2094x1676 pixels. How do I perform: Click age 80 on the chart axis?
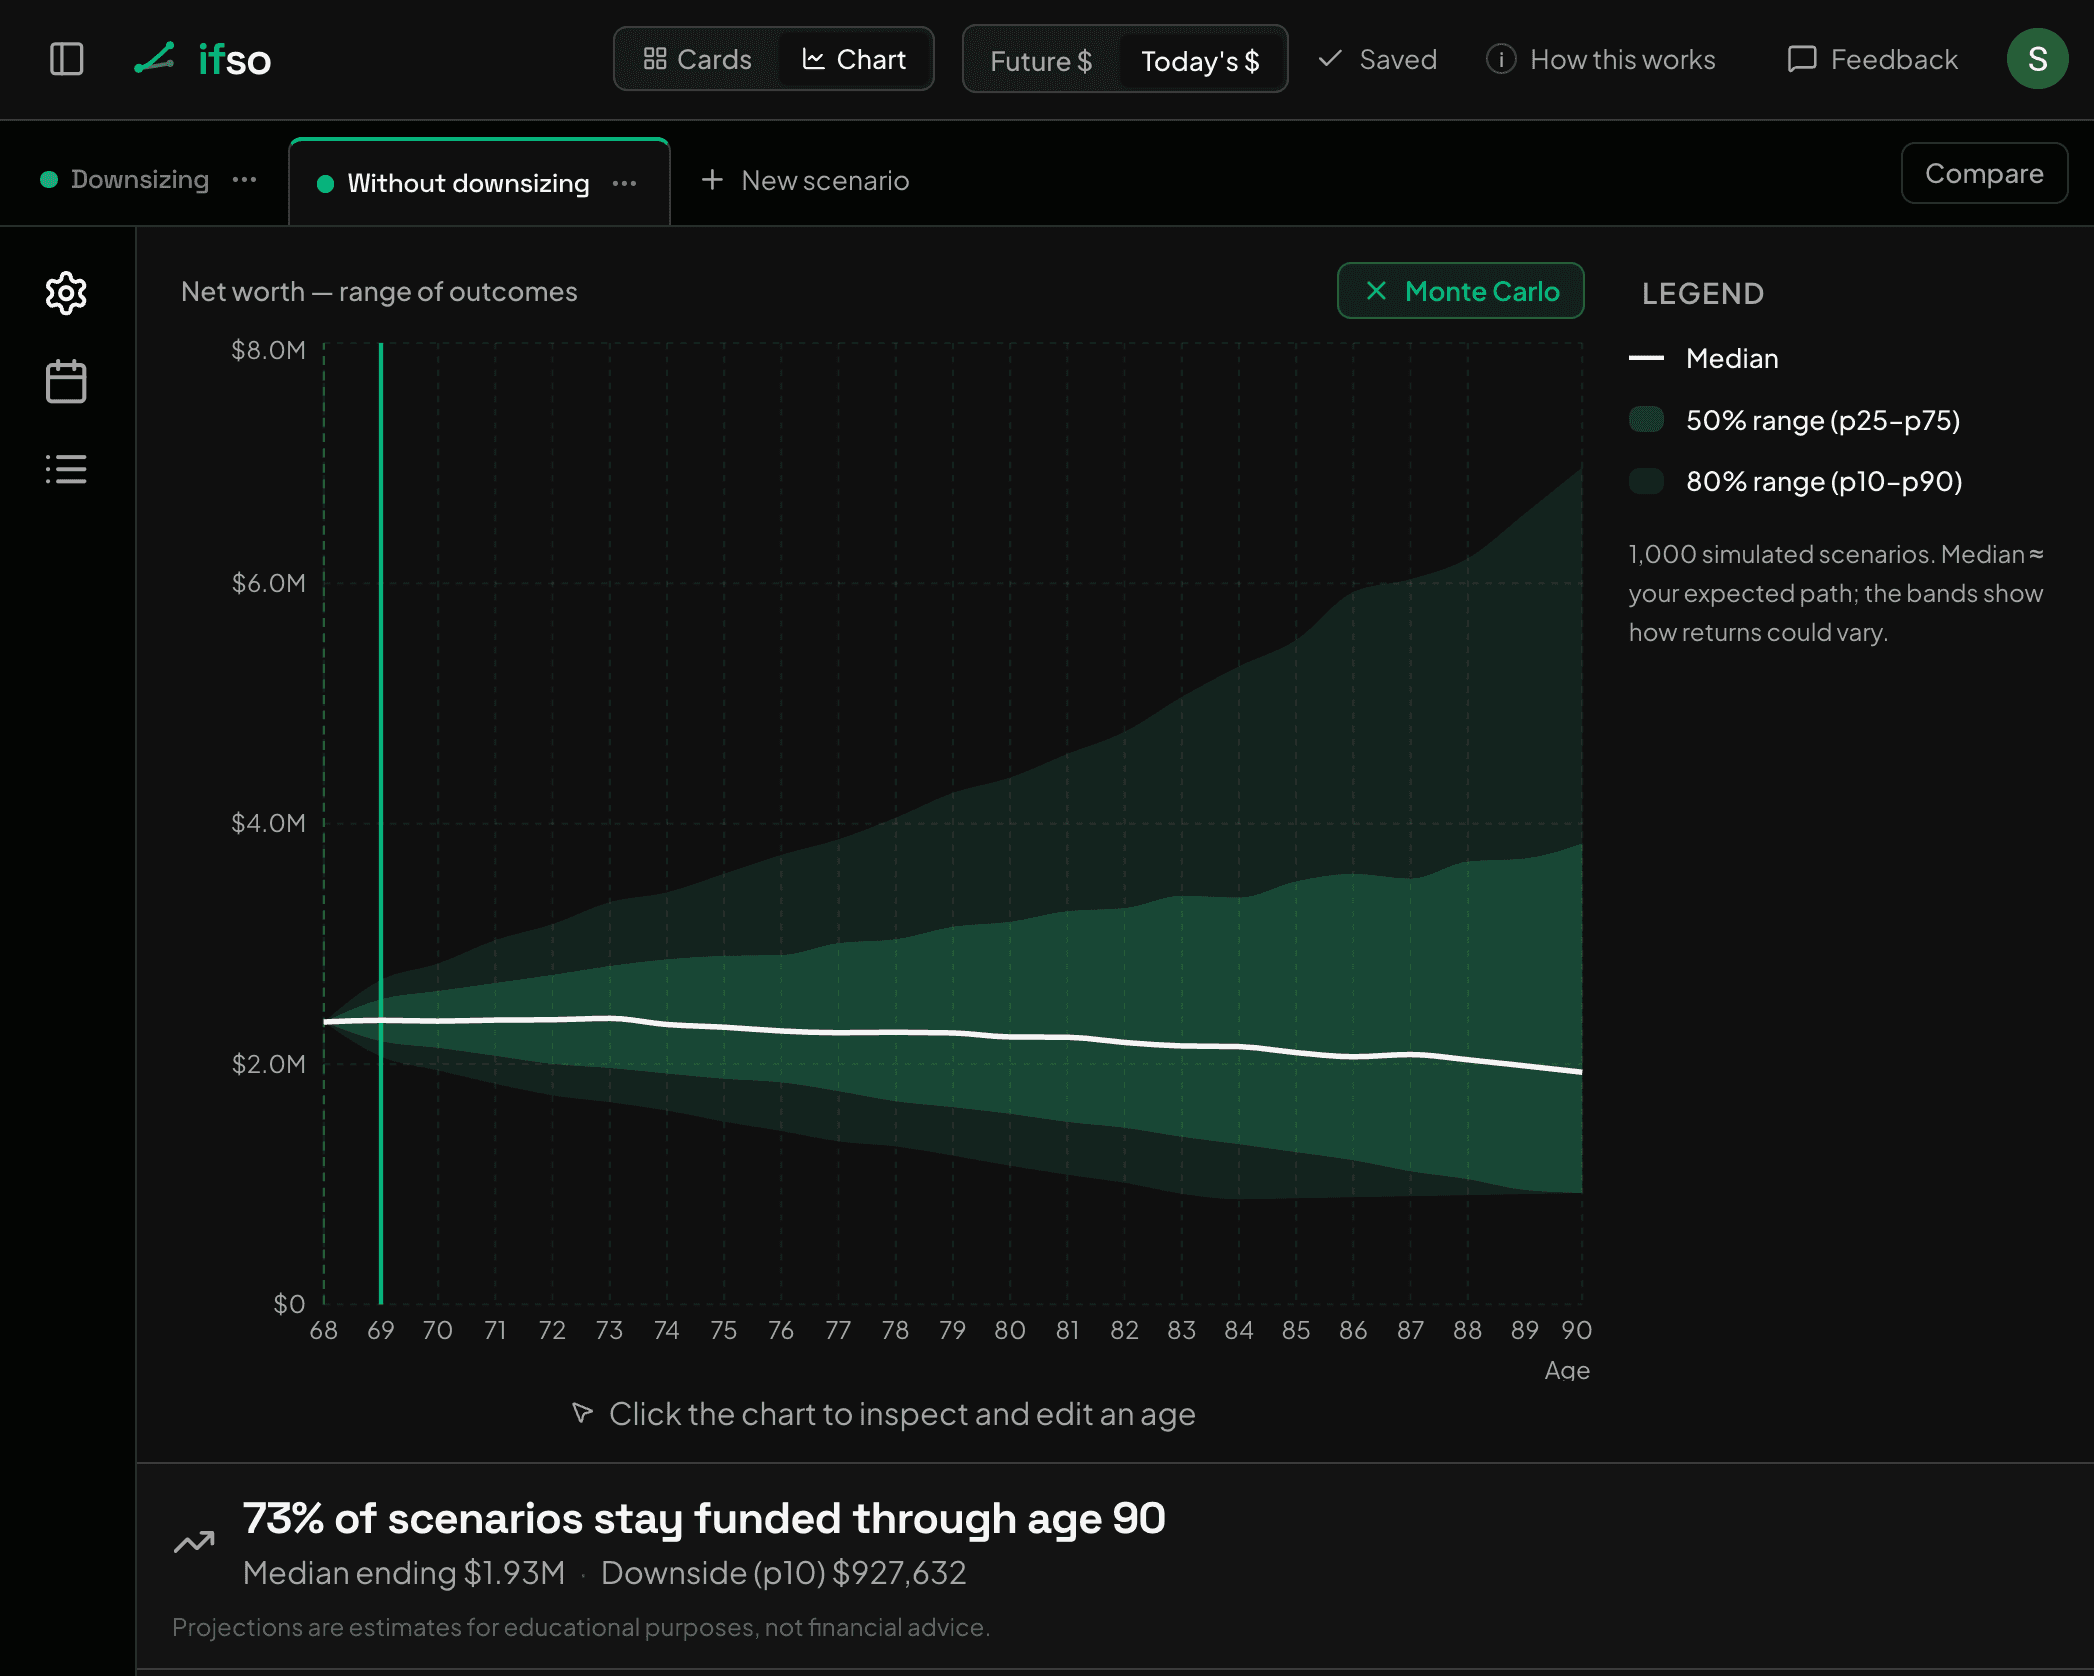point(1009,1330)
